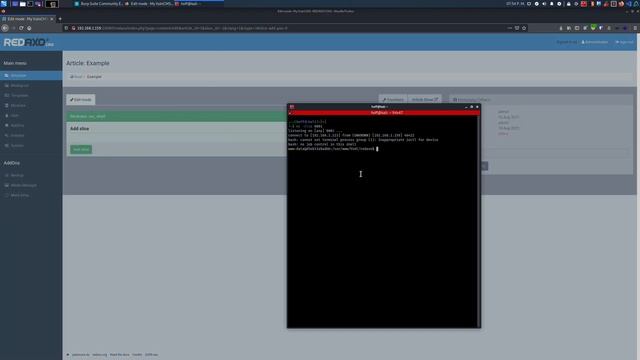640x360 pixels.
Task: Open Installer in the REDAXO main menu
Action: pos(31,136)
